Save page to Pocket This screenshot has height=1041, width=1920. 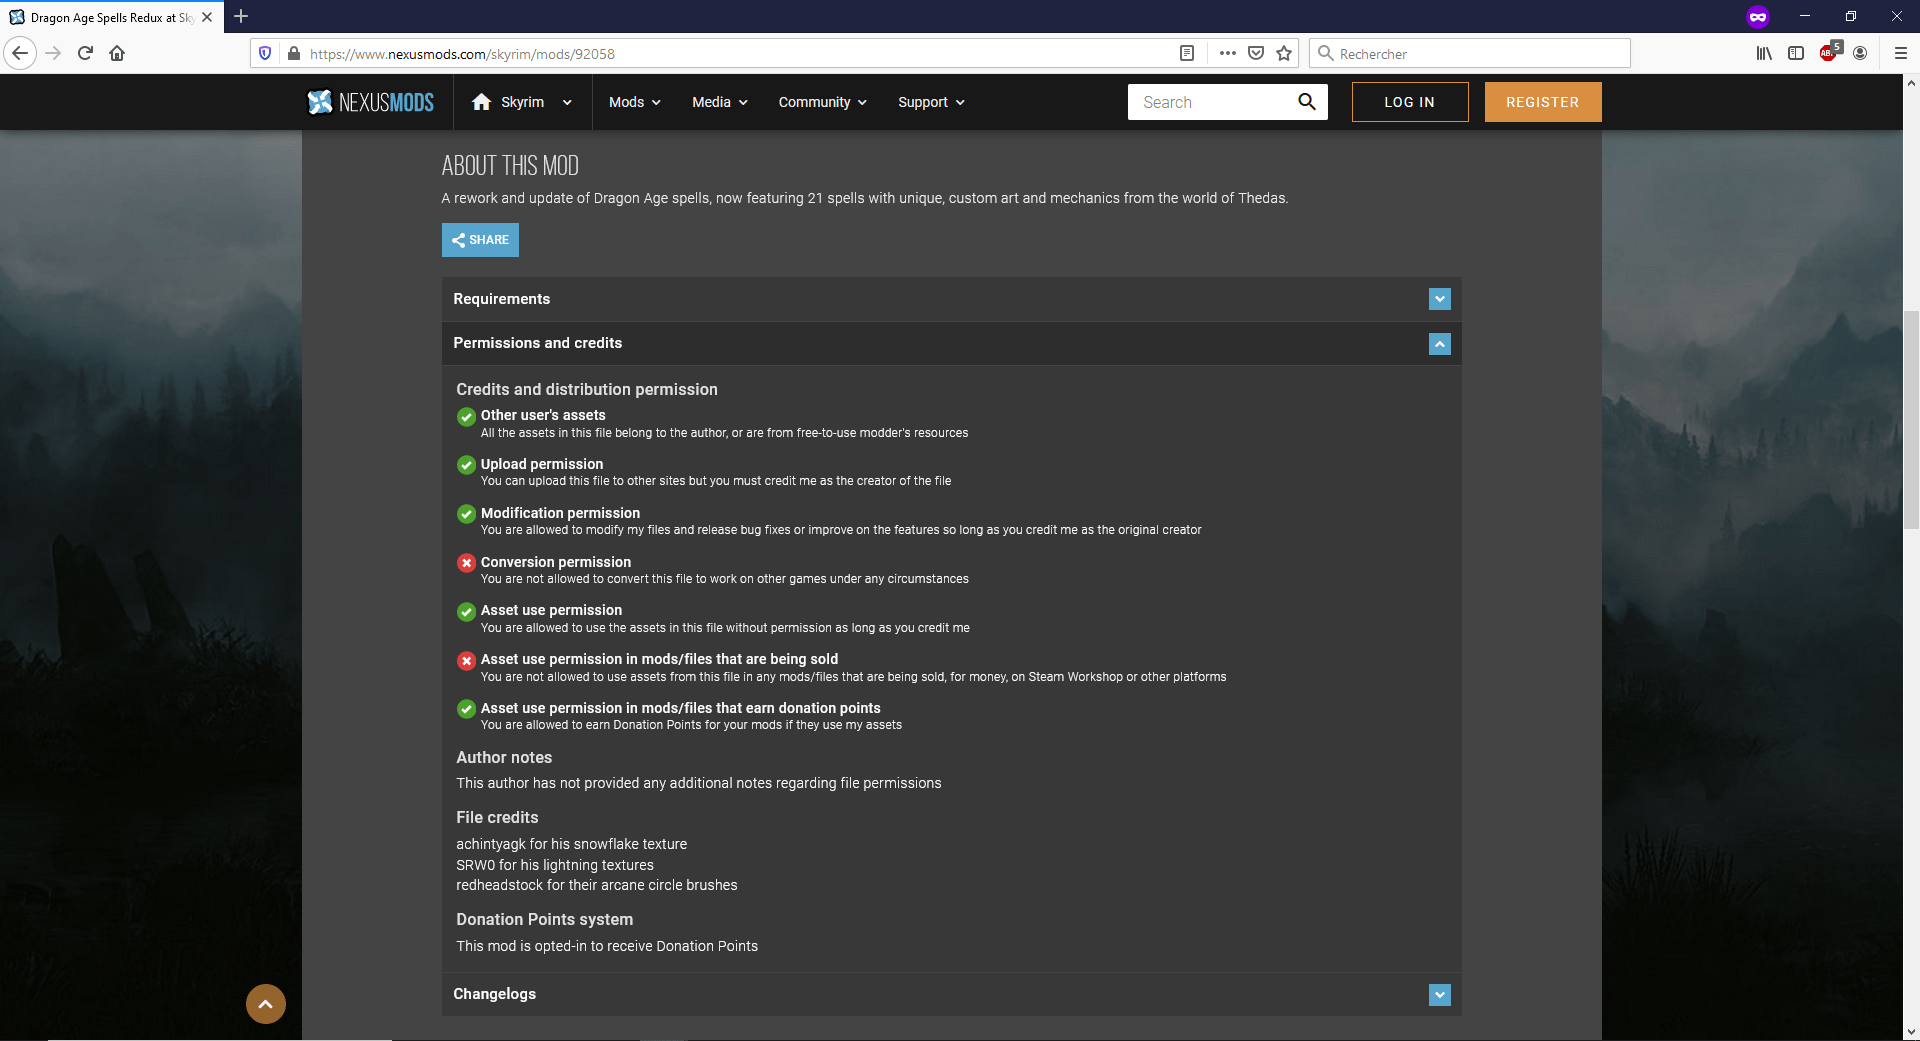tap(1256, 54)
